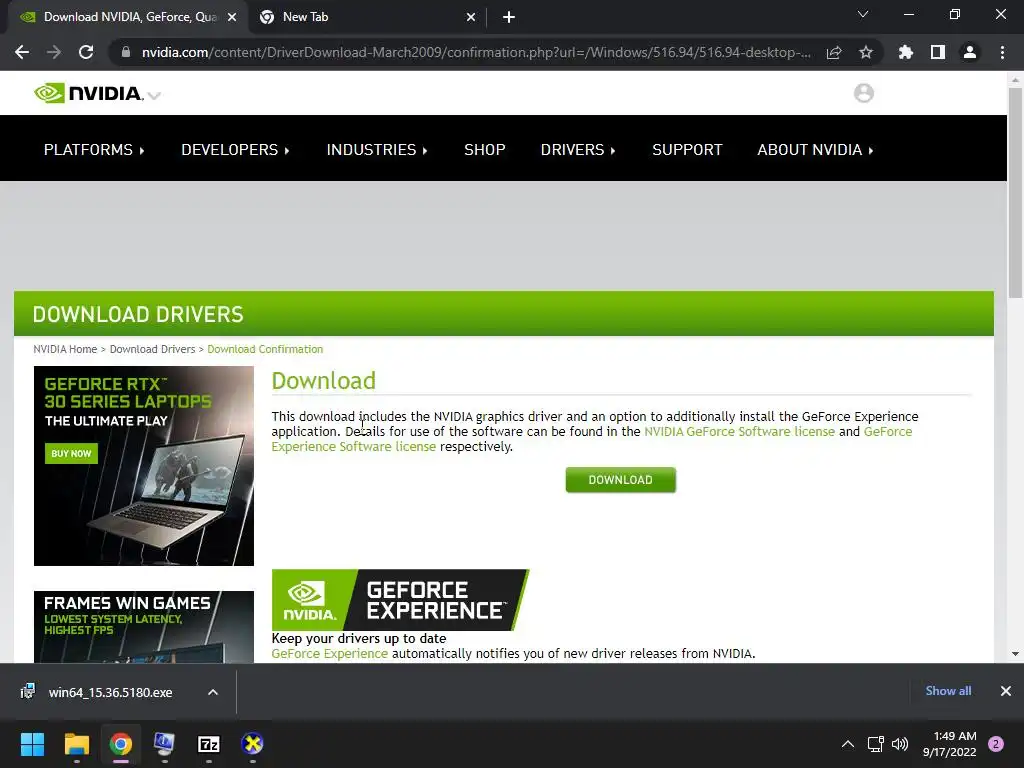Screen dimensions: 1024x768
Task: Expand options for win64_15.36.5180.exe download
Action: (213, 692)
